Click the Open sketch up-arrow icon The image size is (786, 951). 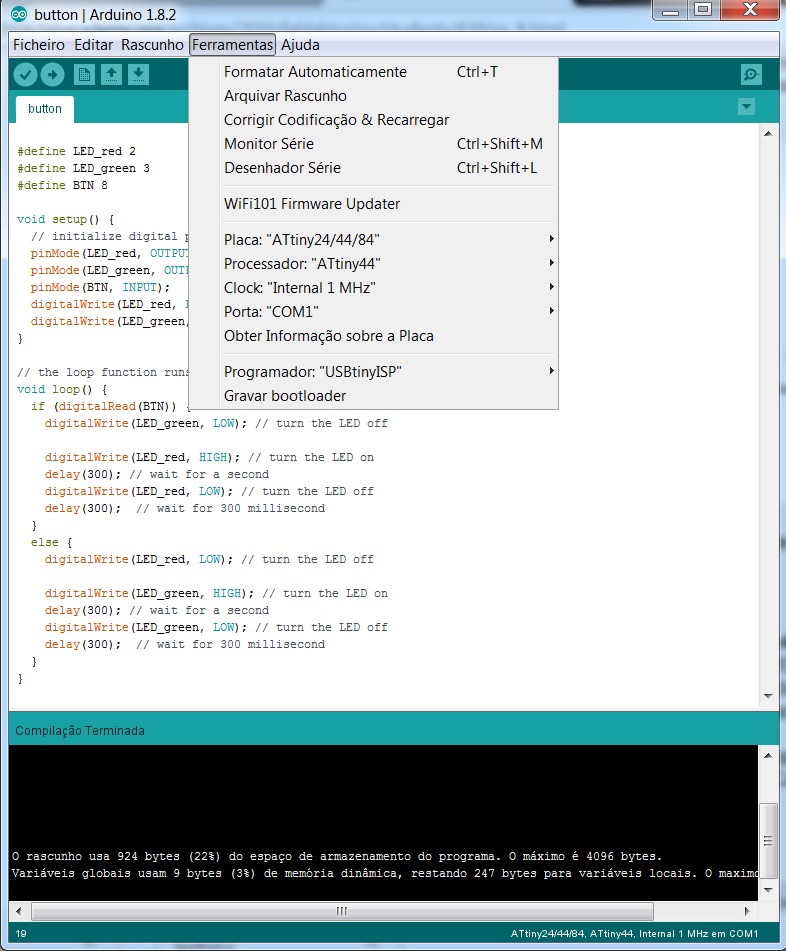click(112, 75)
